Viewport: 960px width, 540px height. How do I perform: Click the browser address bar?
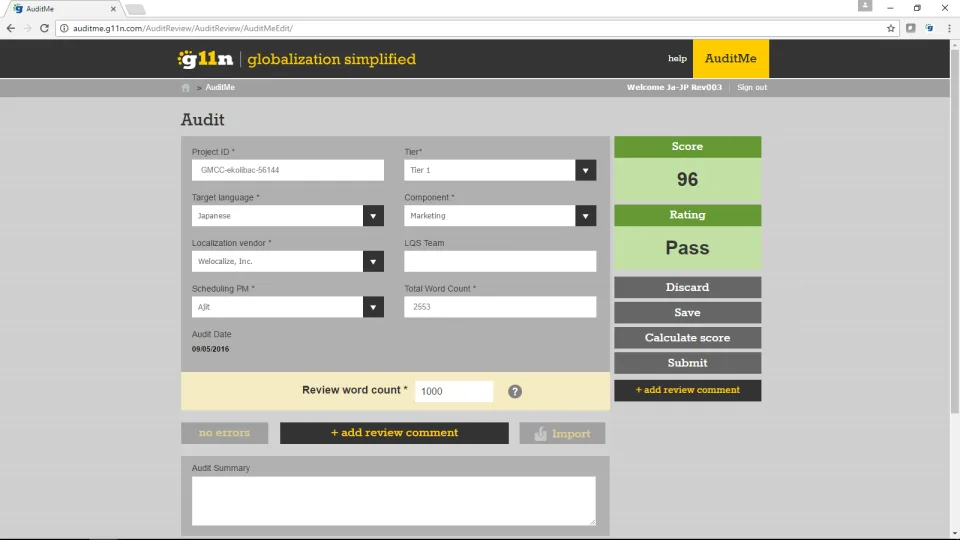click(x=478, y=28)
